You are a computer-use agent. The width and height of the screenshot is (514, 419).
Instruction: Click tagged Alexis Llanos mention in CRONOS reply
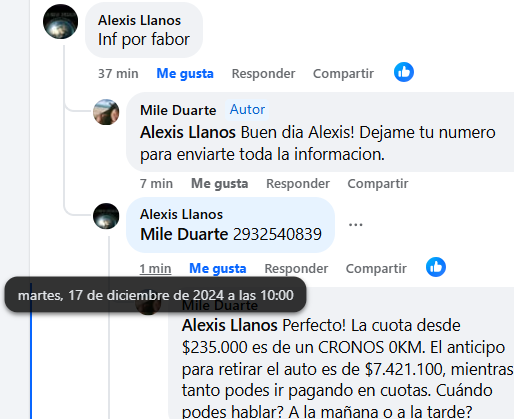[x=229, y=325]
